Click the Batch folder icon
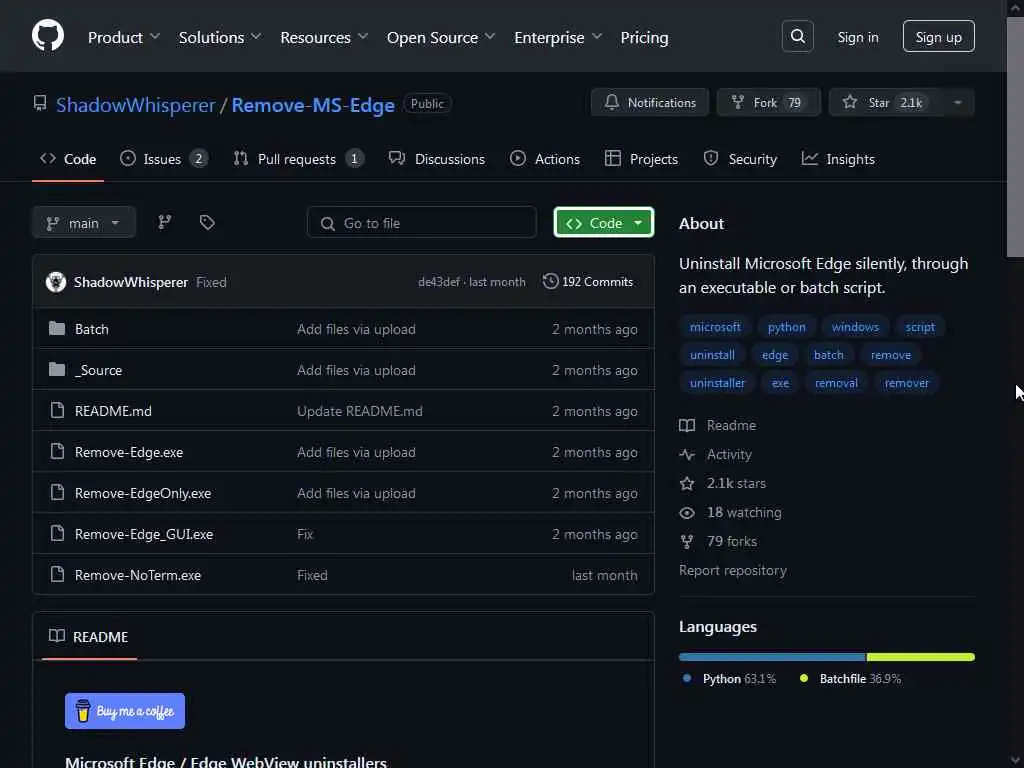The height and width of the screenshot is (768, 1024). tap(57, 328)
